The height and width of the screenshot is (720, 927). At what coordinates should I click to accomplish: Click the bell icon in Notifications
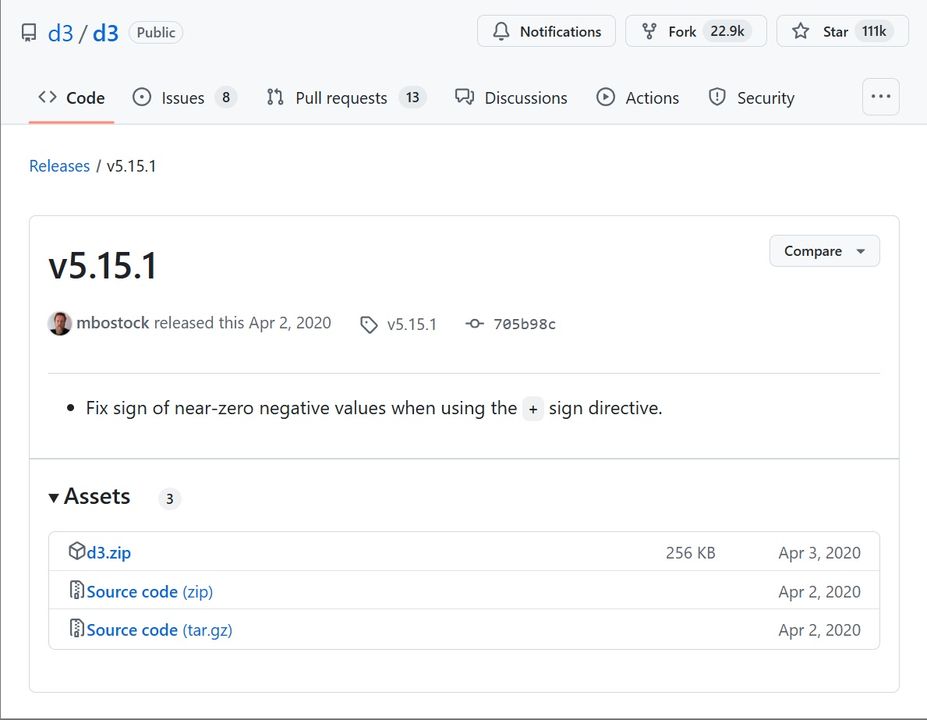tap(501, 32)
